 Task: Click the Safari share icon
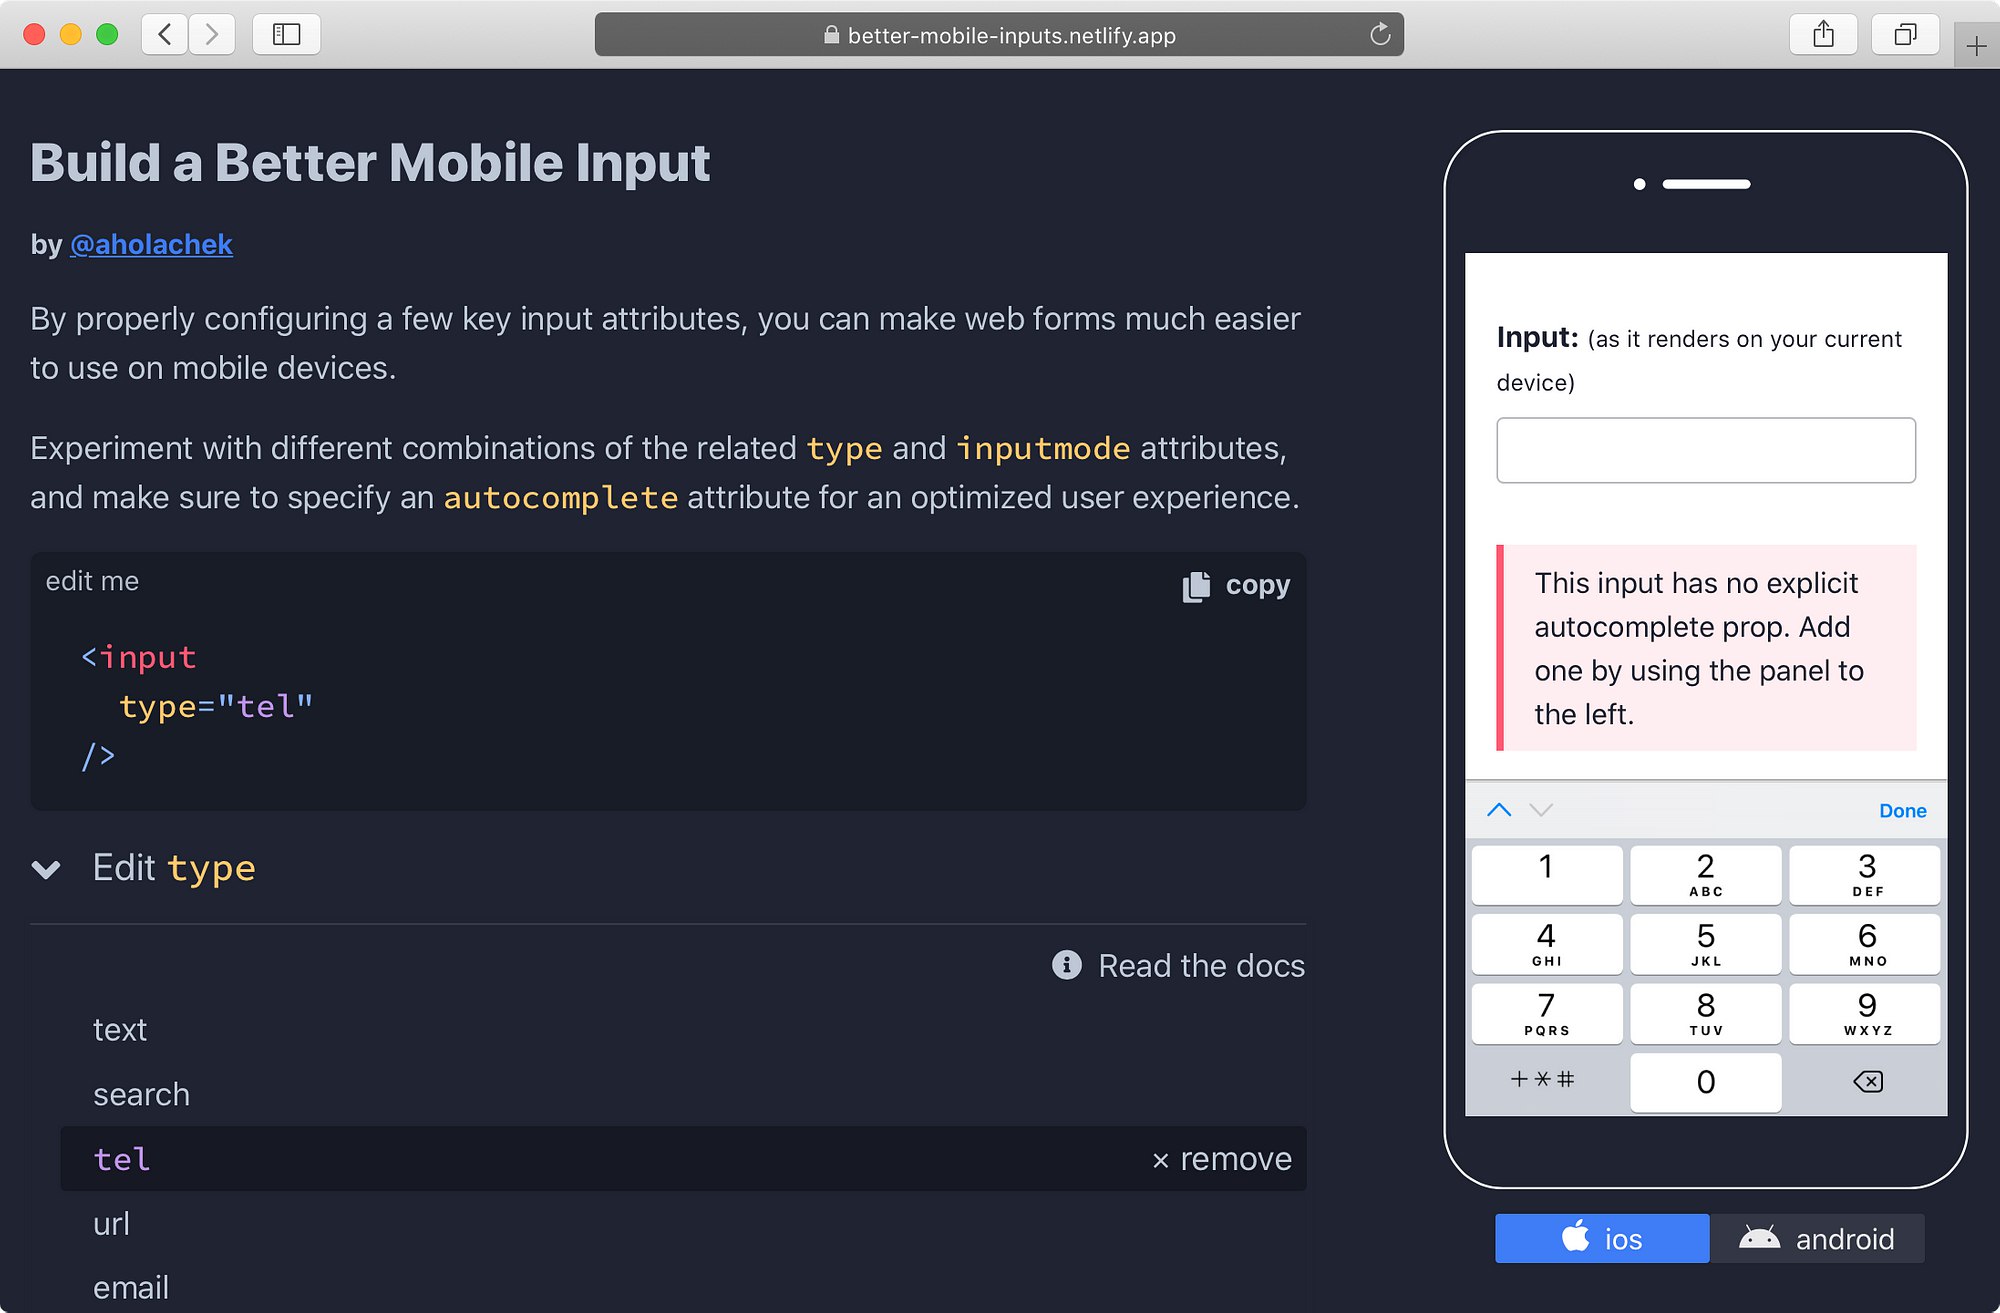(x=1823, y=35)
